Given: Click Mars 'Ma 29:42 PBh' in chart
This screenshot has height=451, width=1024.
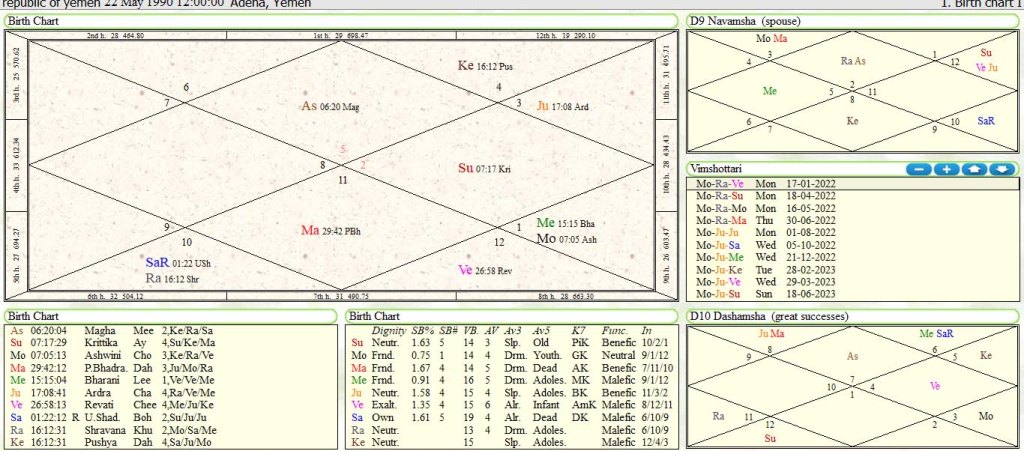Looking at the screenshot, I should [x=331, y=231].
